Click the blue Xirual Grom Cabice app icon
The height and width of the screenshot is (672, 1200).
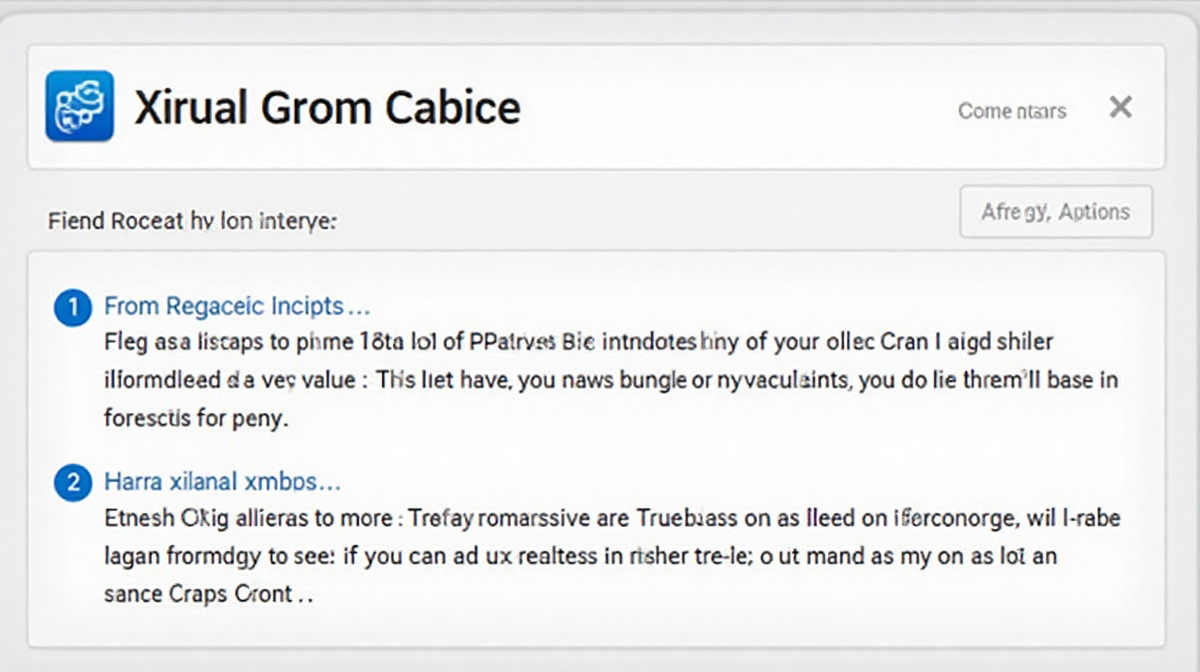[x=79, y=106]
